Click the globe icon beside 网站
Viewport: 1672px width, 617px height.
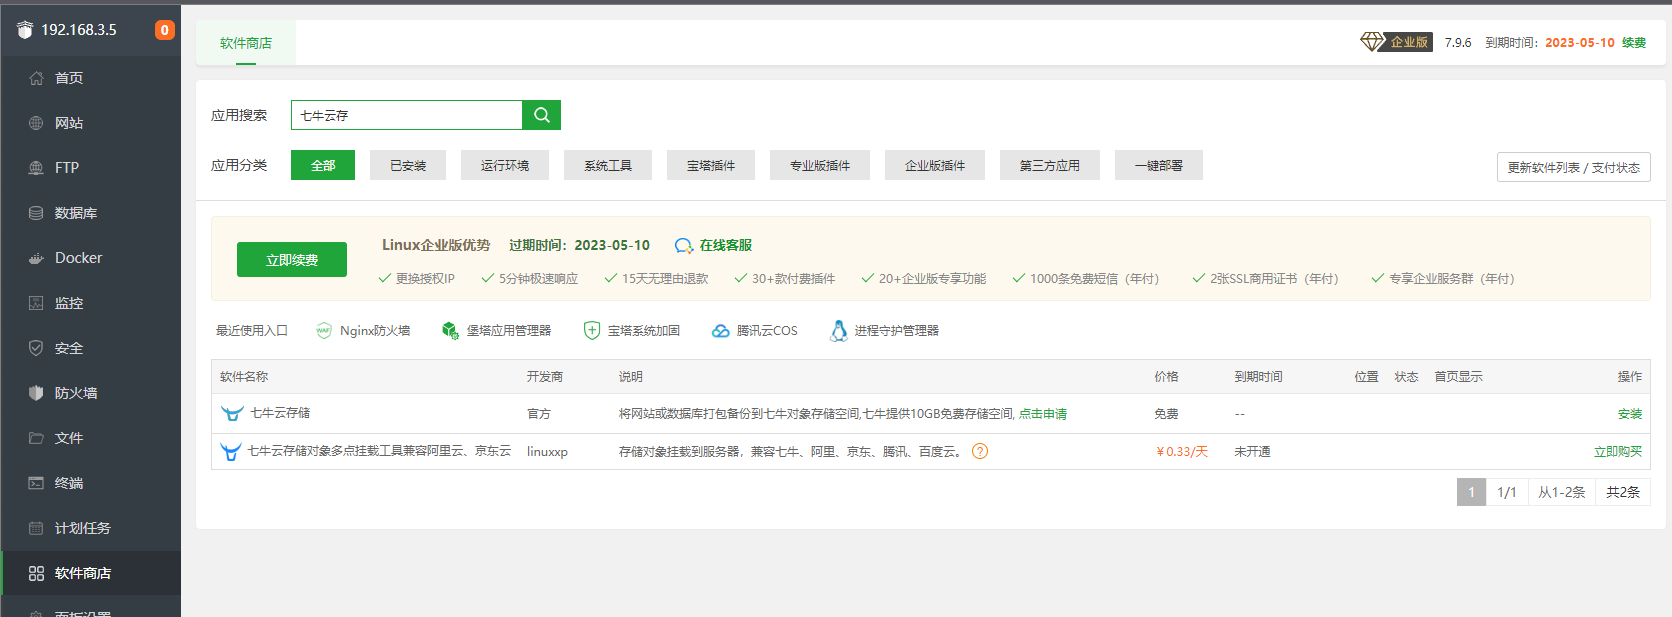pos(36,123)
